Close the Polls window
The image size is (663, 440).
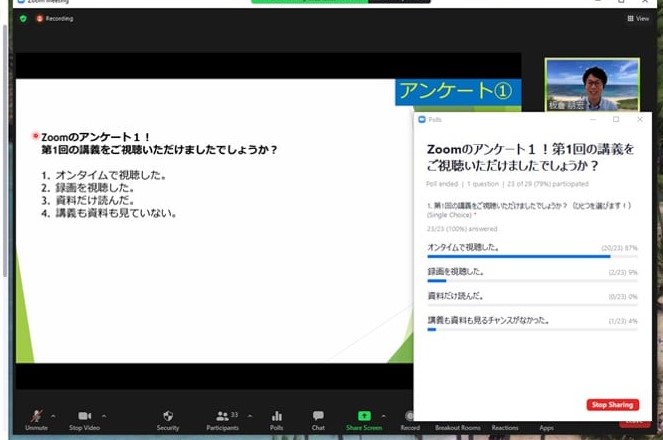click(x=640, y=120)
